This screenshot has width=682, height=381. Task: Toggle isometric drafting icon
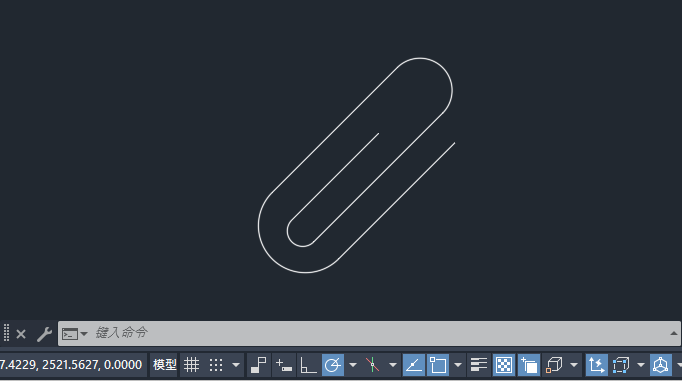click(x=373, y=365)
